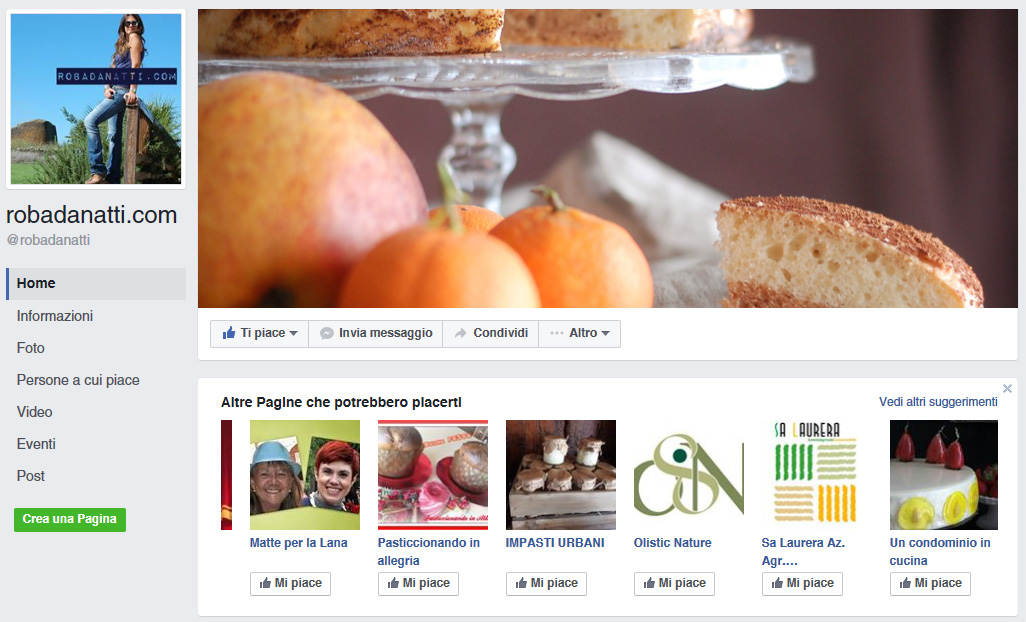The width and height of the screenshot is (1026, 622).
Task: Open the Altro dropdown menu
Action: (x=580, y=334)
